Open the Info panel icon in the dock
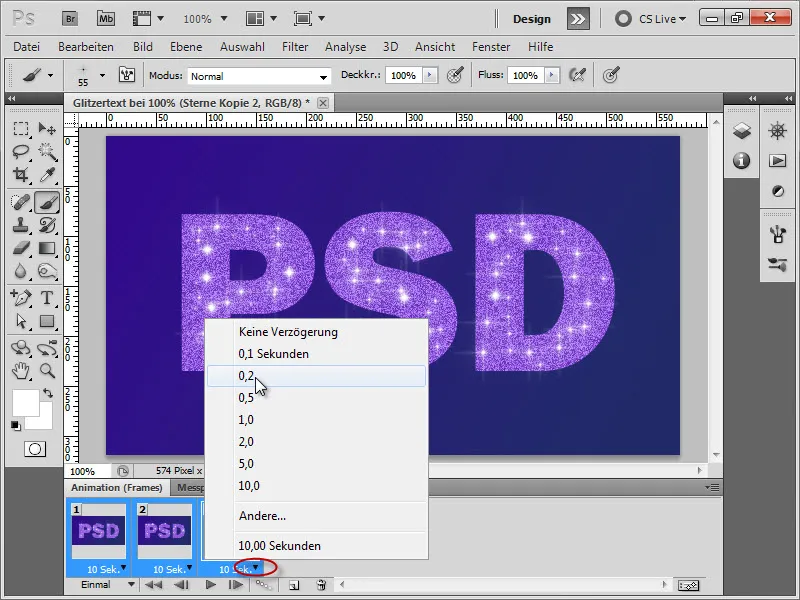Screen dimensions: 800x600 (x=742, y=161)
